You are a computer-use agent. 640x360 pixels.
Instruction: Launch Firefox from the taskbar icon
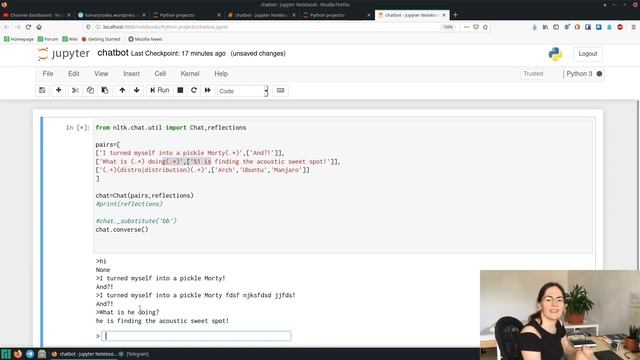click(18, 354)
